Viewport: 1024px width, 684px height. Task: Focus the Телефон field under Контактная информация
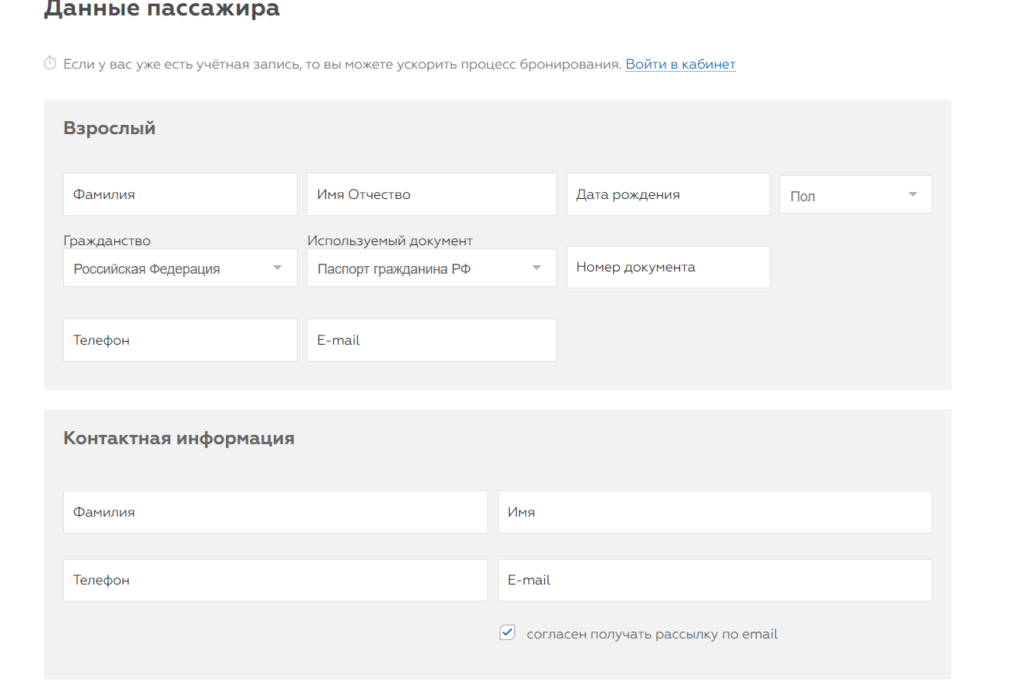(x=275, y=580)
